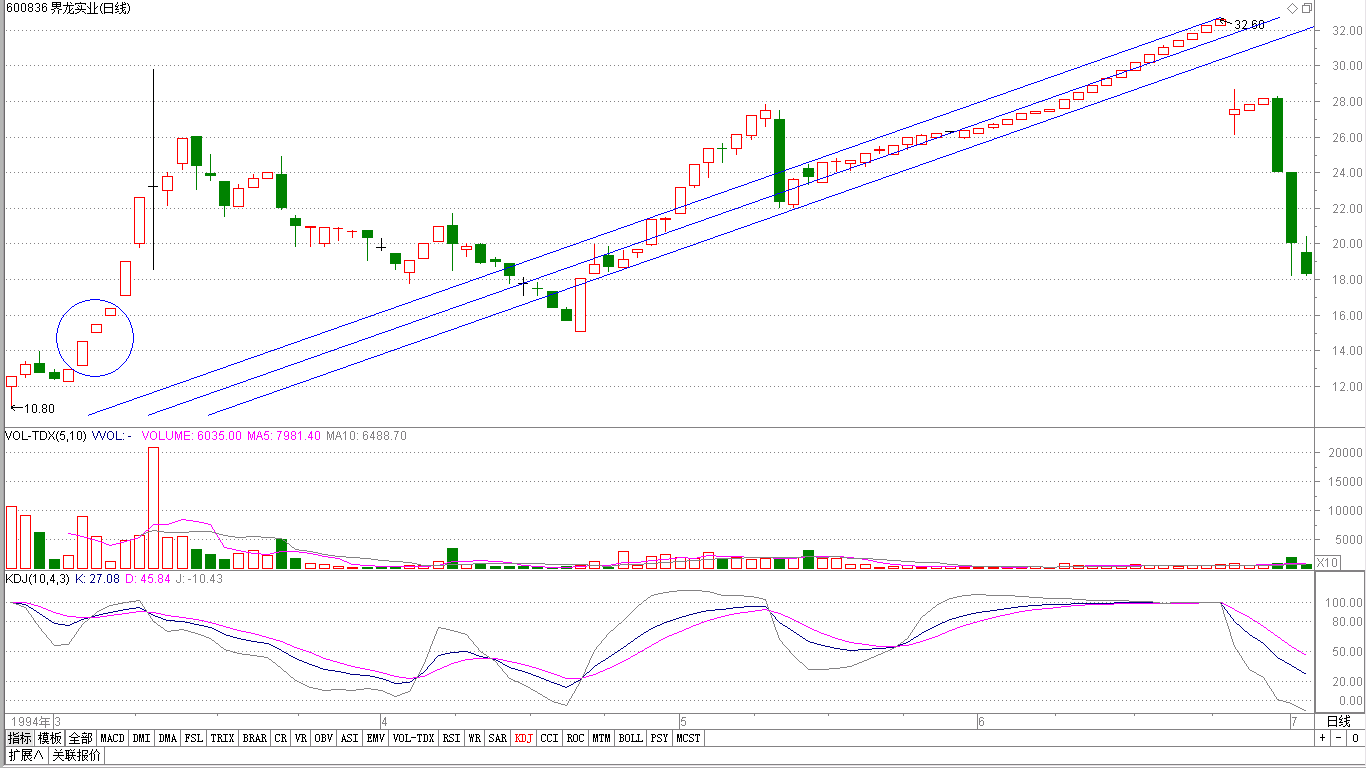Select the RSI indicator
The image size is (1366, 768).
451,738
